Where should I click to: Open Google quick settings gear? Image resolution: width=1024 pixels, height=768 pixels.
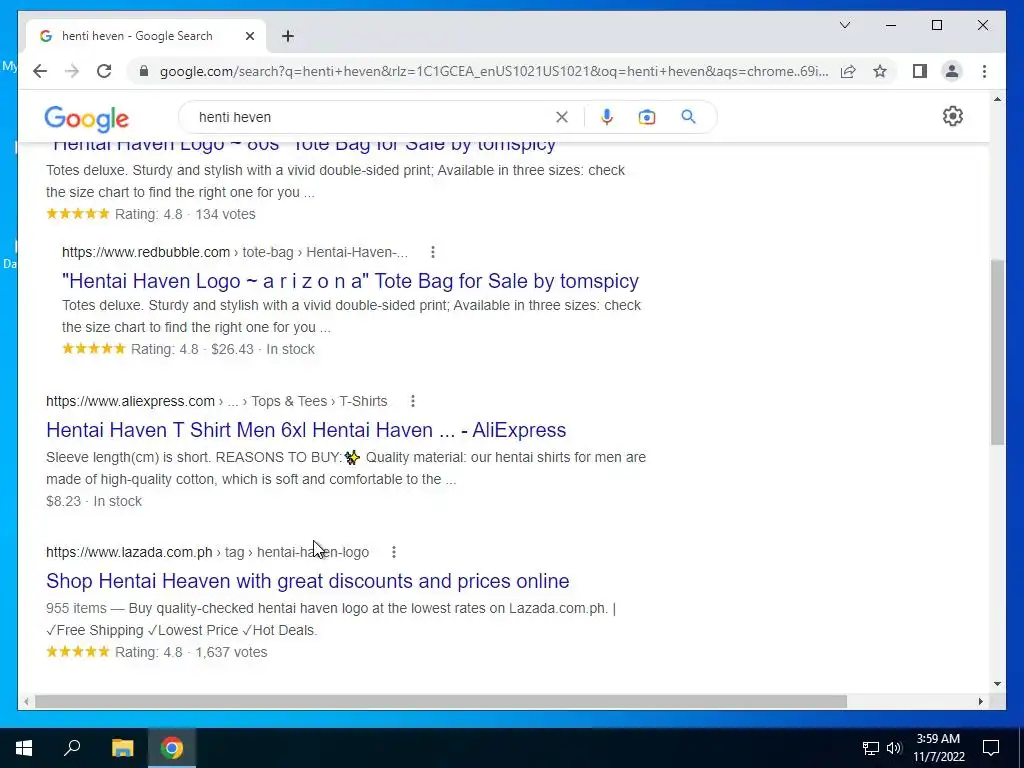point(953,116)
